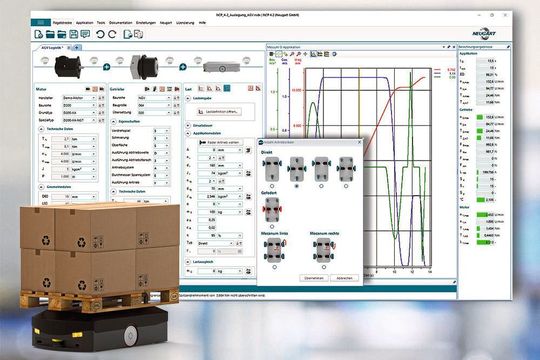This screenshot has height=360, width=540.
Task: Click the teal file menu button
Action: pos(41,22)
